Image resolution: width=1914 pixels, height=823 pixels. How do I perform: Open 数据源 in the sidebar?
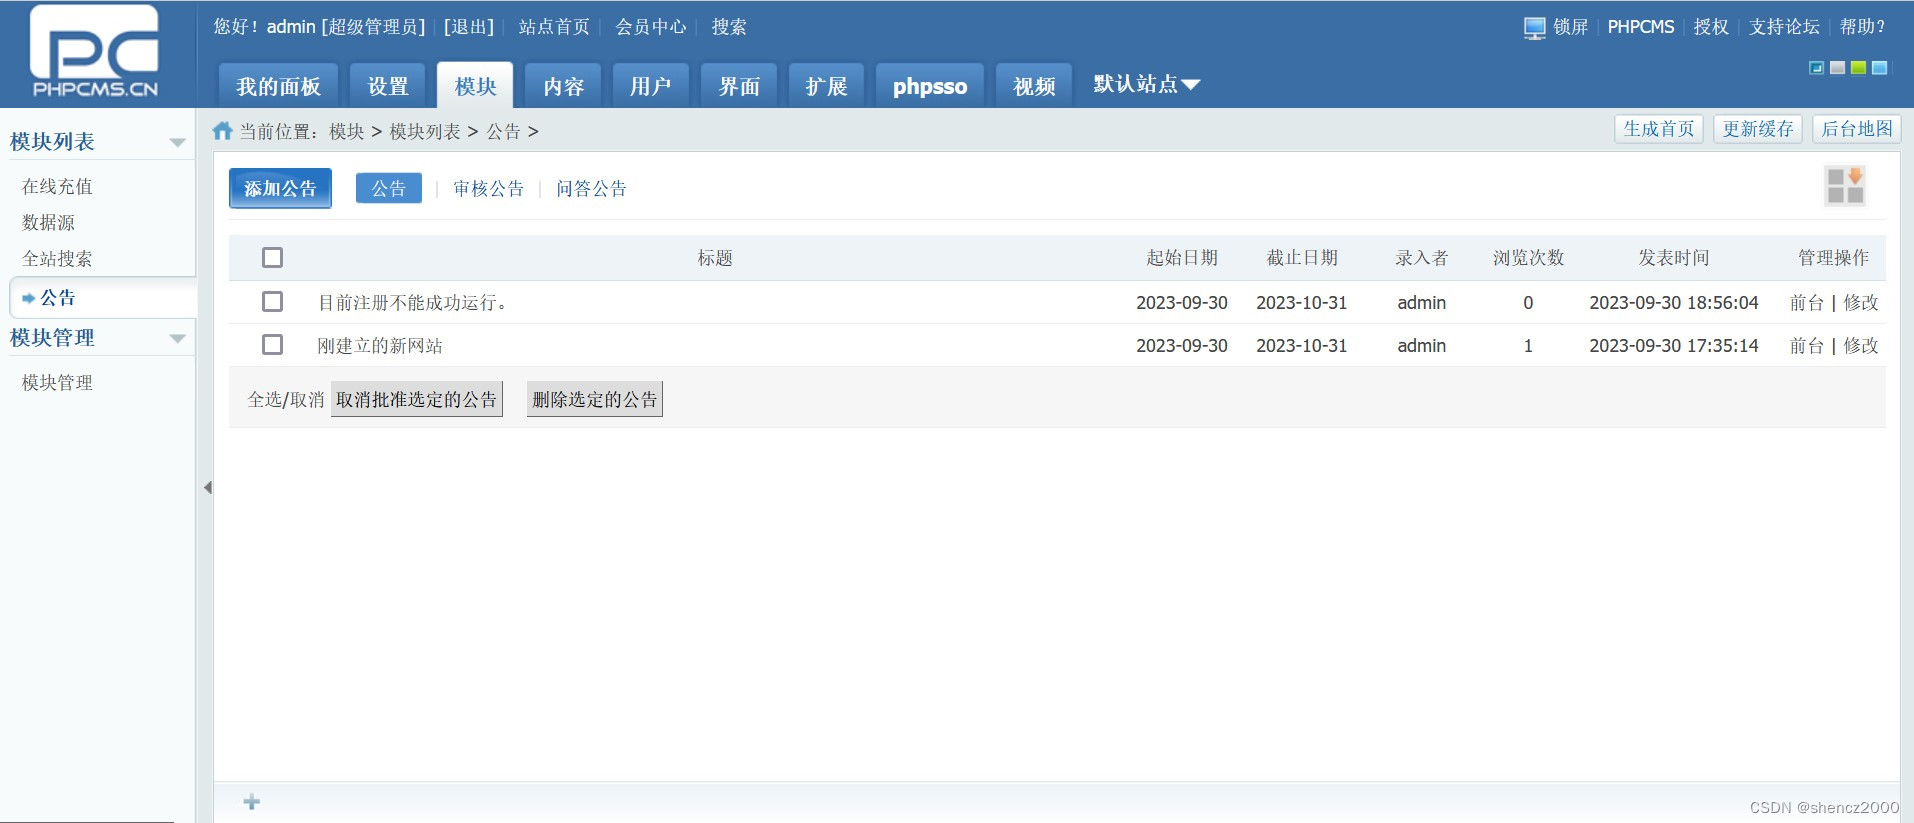48,222
